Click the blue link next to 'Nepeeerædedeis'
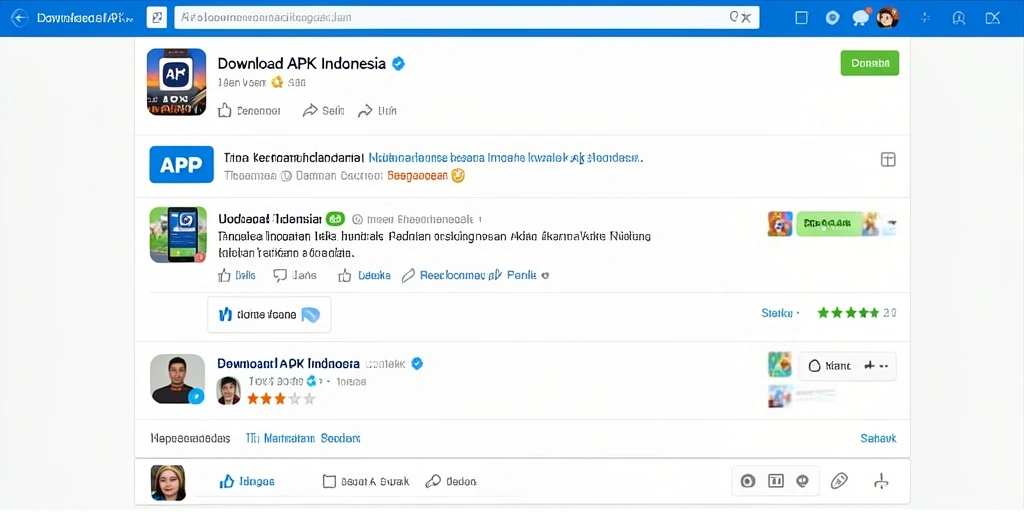1024x512 pixels. tap(303, 438)
